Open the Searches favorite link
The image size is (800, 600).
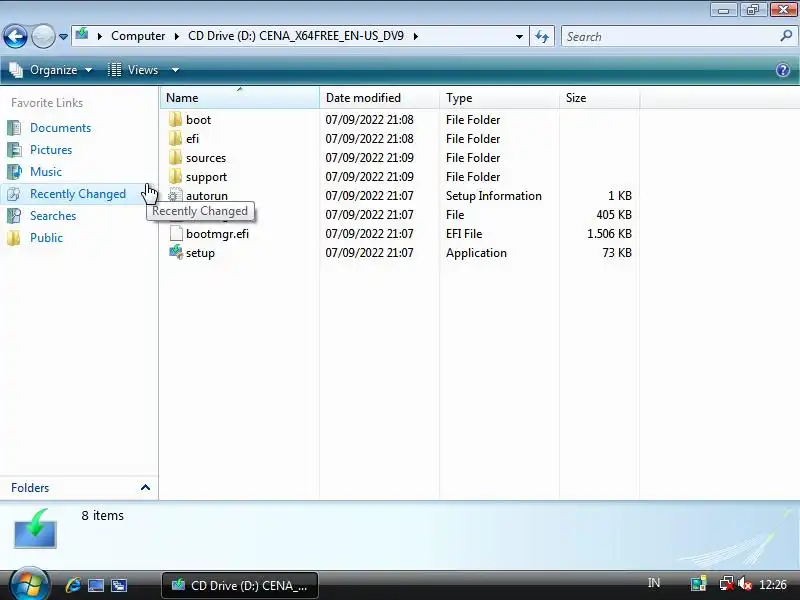(x=53, y=216)
